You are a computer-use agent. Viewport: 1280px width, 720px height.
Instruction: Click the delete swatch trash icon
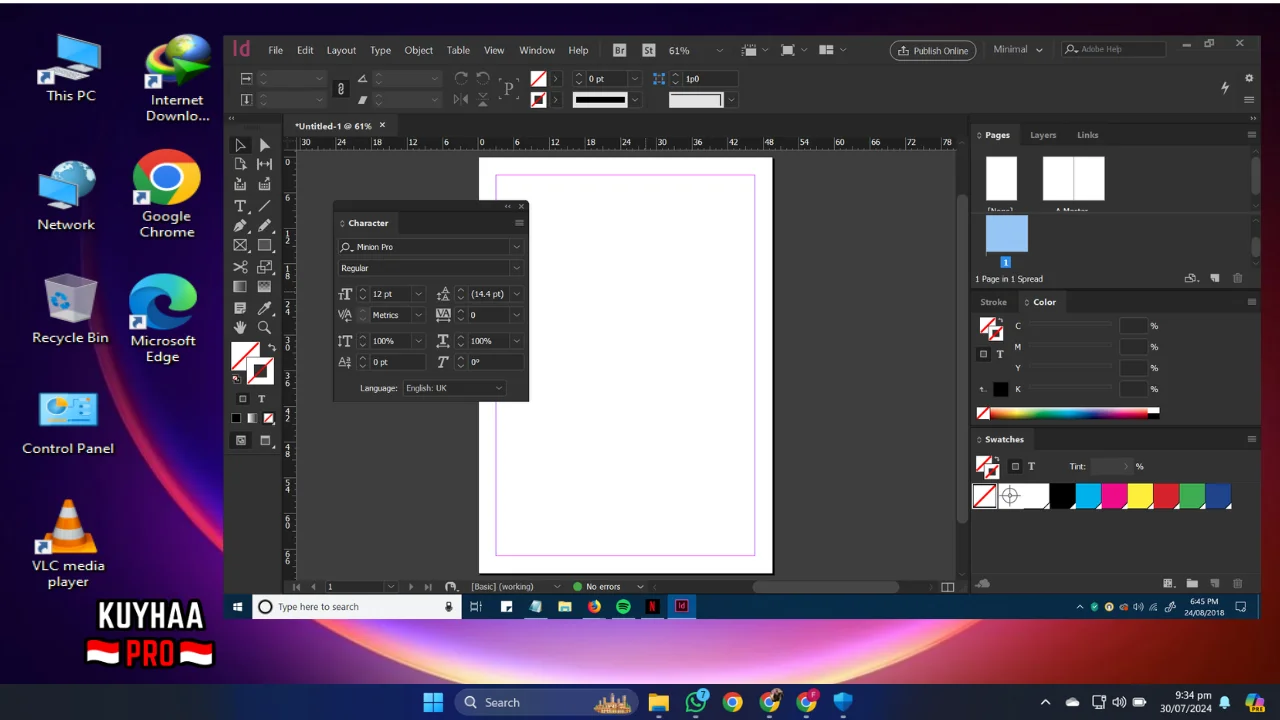[x=1238, y=583]
